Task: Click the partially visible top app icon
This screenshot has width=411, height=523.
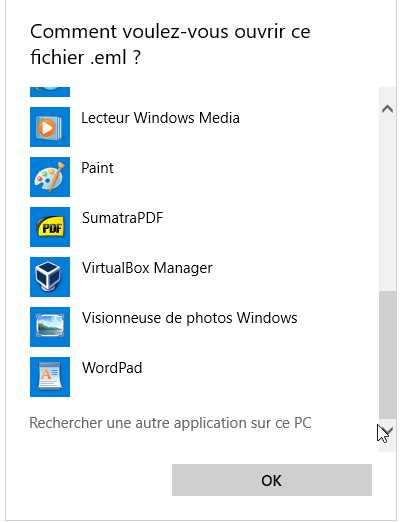Action: [50, 92]
